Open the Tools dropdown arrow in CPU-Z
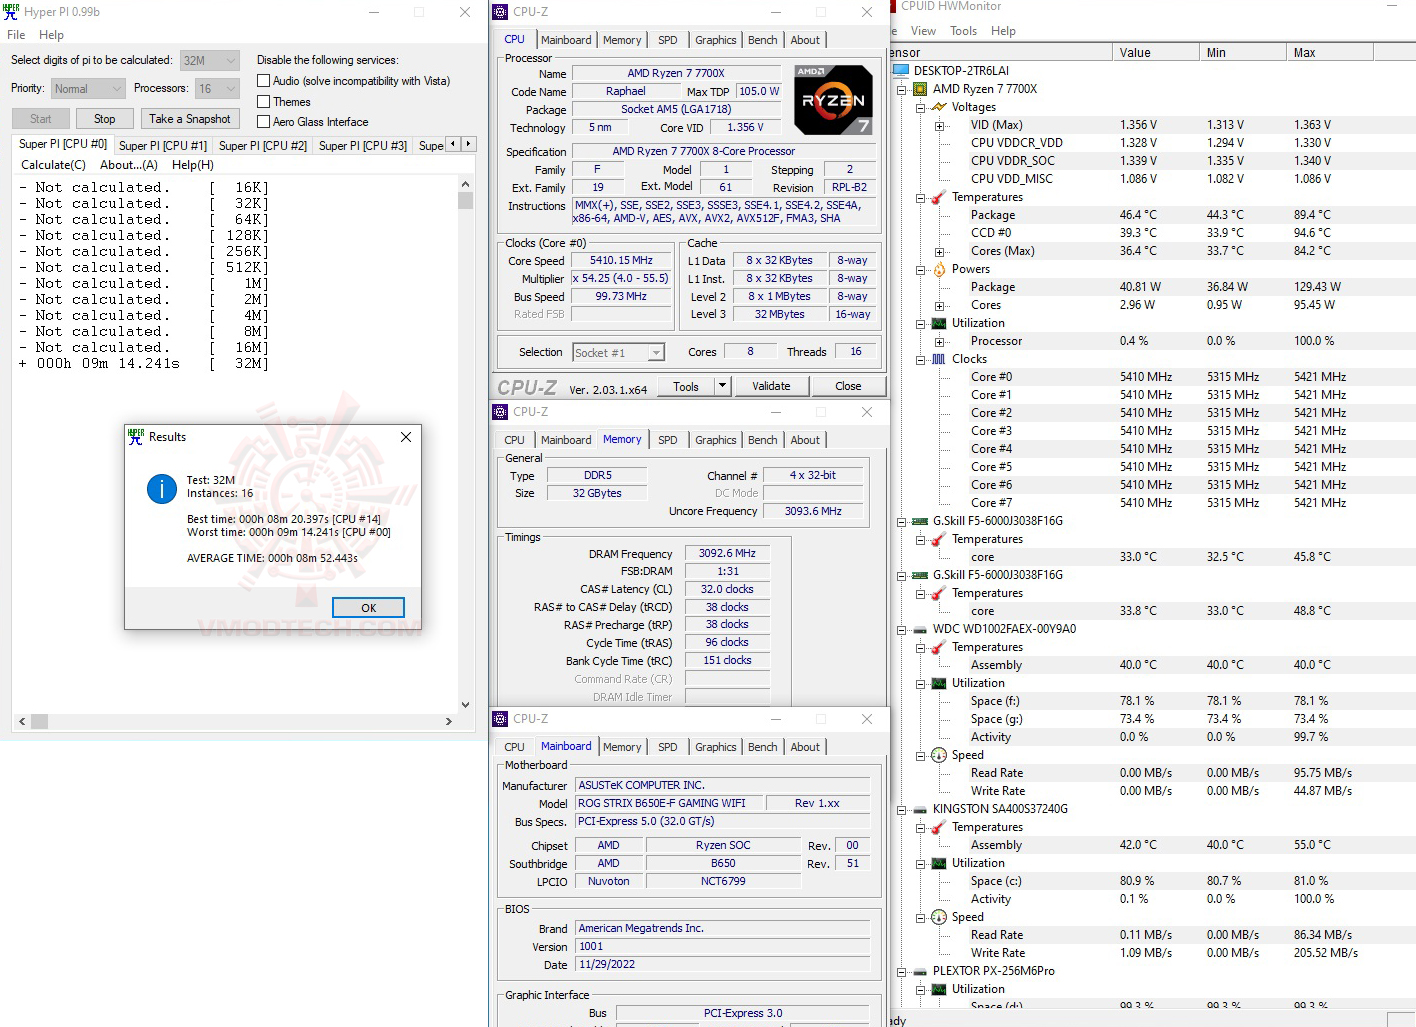The width and height of the screenshot is (1416, 1027). pos(723,386)
